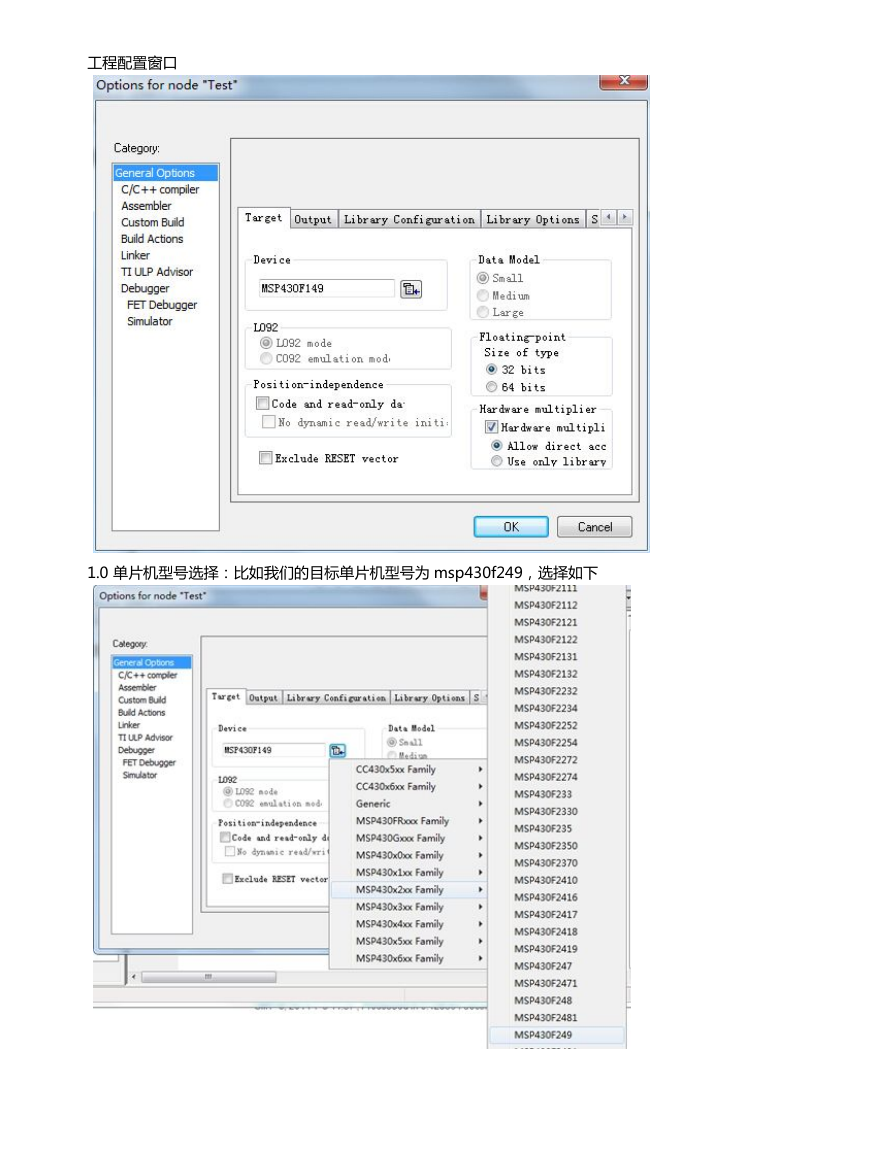Open Library Options tab in upper dialog
This screenshot has height=1155, width=893.
coord(533,220)
